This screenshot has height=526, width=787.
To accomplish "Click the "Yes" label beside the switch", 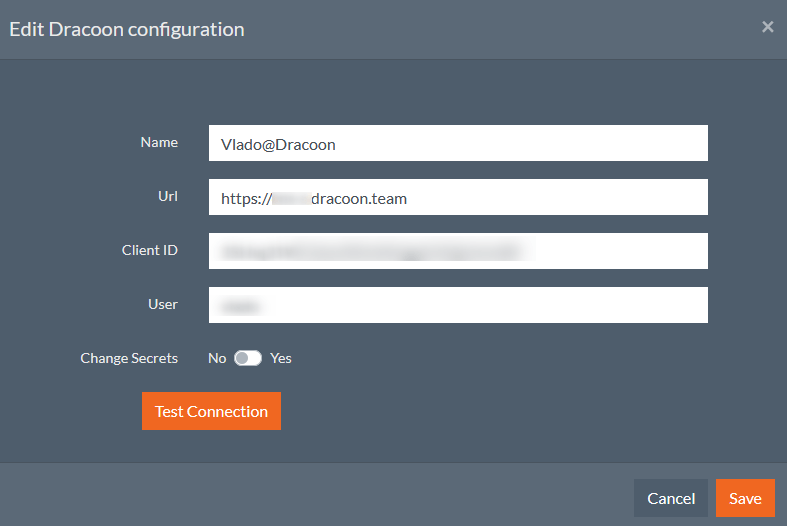I will (x=281, y=358).
